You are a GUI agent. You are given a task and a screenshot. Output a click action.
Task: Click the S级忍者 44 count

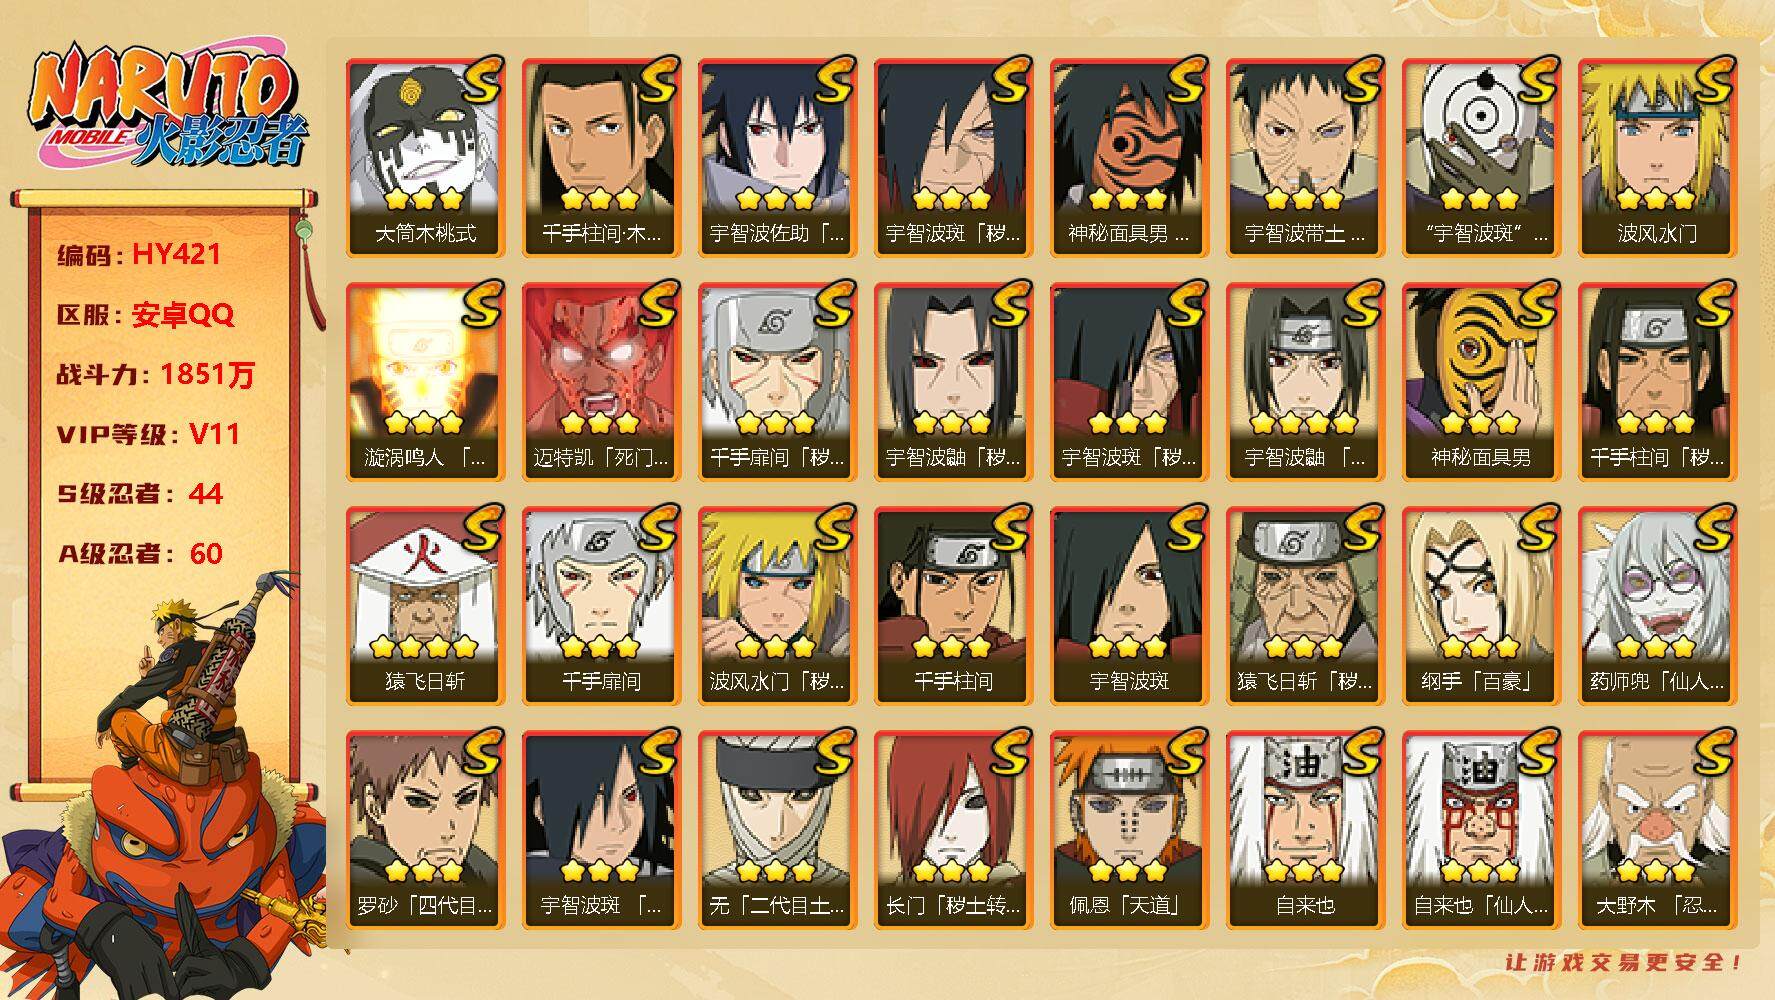coord(140,494)
